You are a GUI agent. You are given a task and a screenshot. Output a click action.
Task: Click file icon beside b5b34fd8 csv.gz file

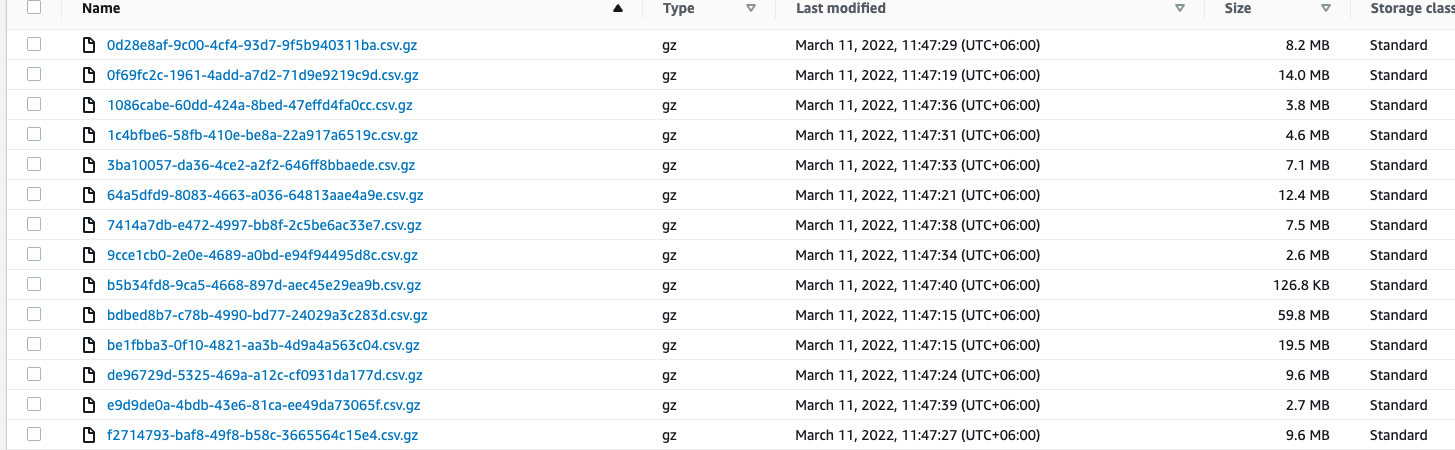point(89,285)
